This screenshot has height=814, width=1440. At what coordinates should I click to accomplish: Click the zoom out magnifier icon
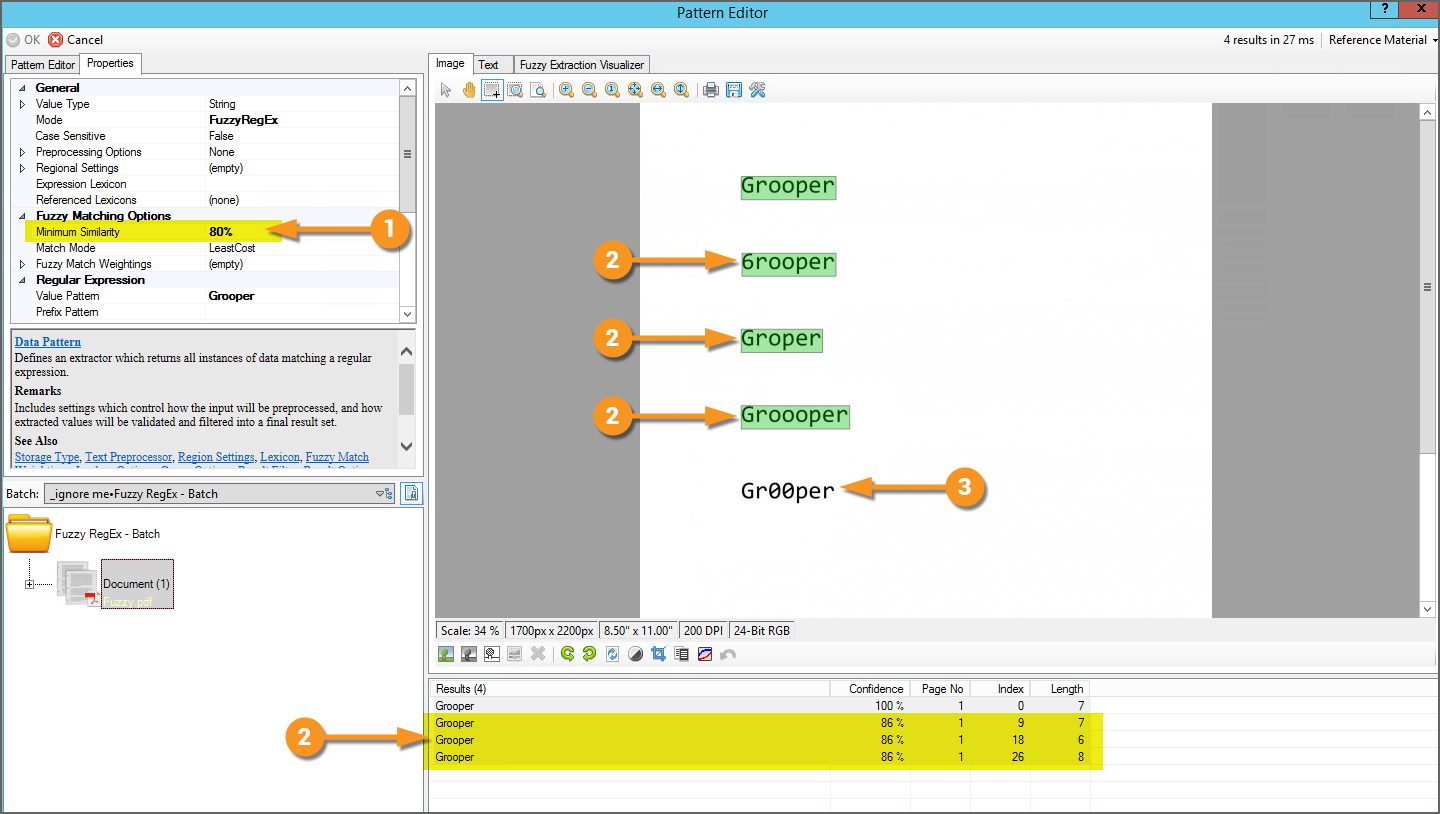(589, 90)
